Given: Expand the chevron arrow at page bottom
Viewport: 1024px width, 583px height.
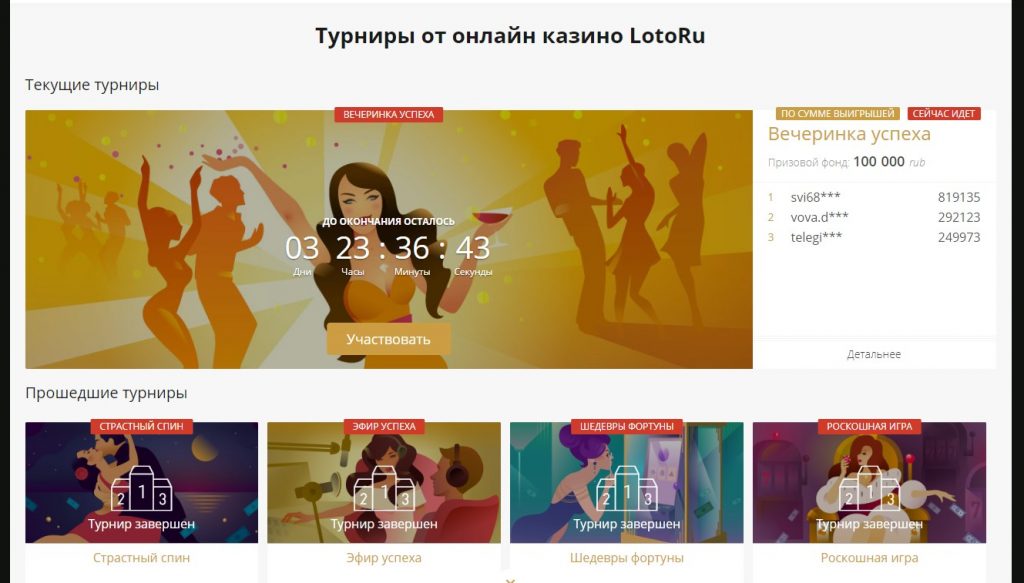Looking at the screenshot, I should [x=511, y=580].
